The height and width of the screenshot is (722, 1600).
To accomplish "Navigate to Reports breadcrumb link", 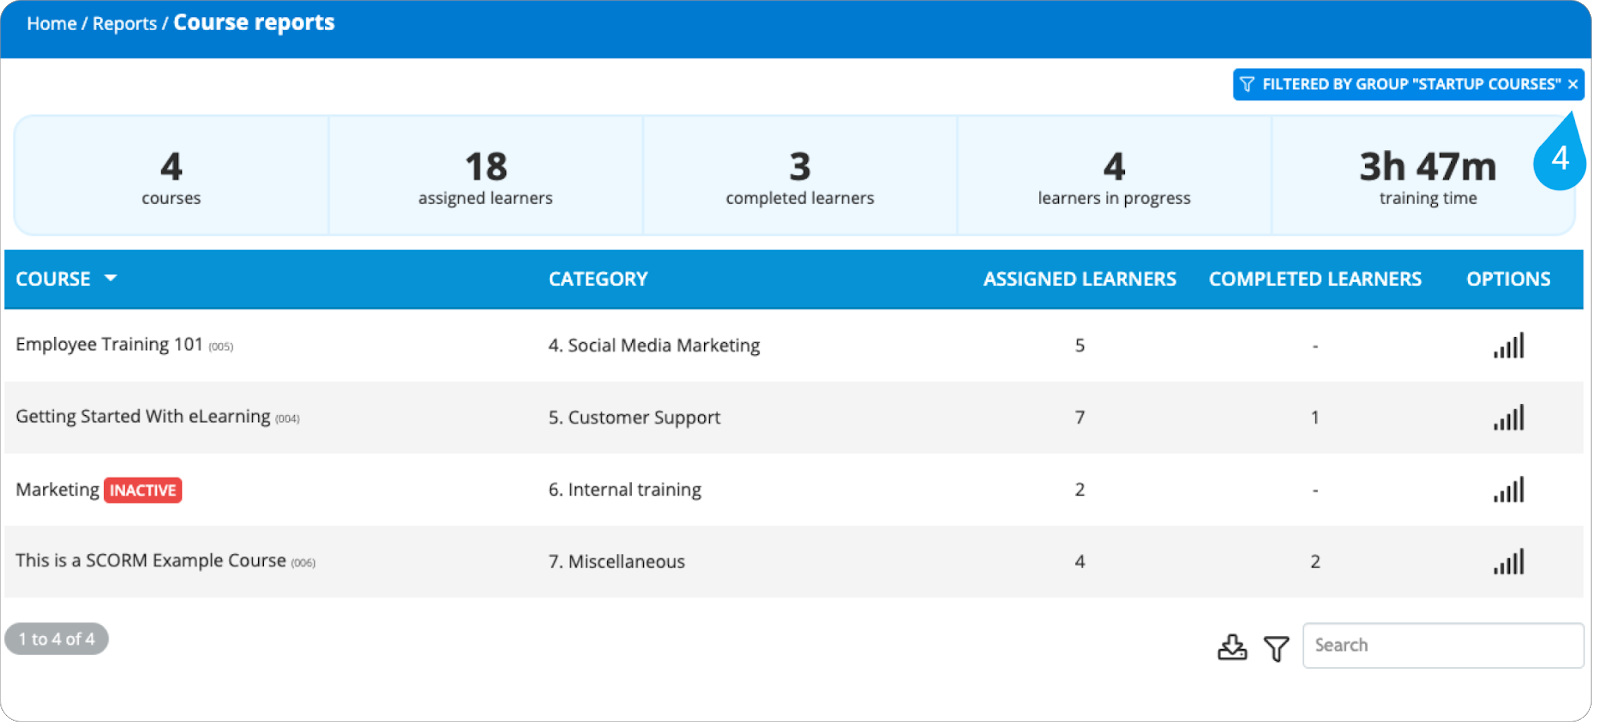I will click(124, 23).
